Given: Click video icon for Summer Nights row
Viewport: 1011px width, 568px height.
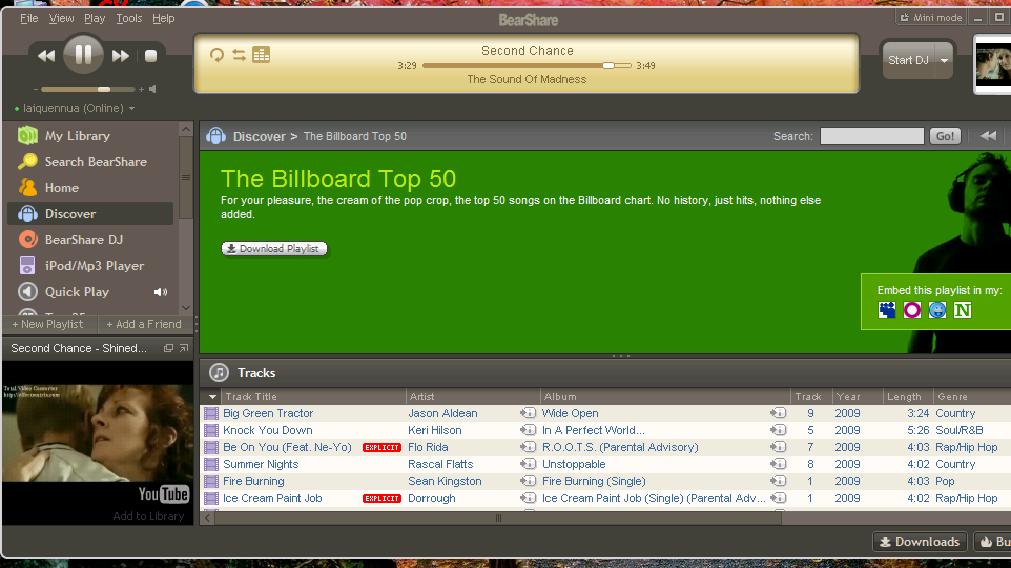Looking at the screenshot, I should click(x=211, y=464).
